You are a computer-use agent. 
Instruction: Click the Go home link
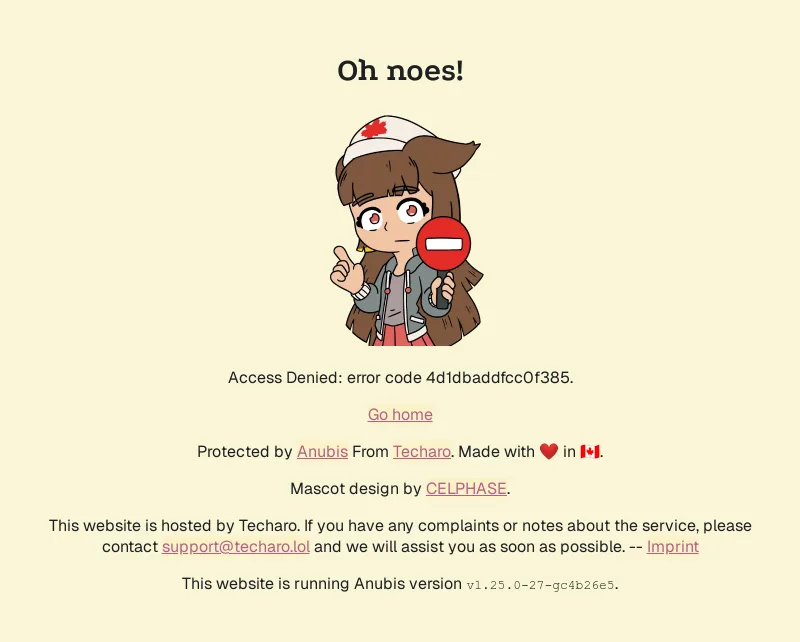point(400,414)
